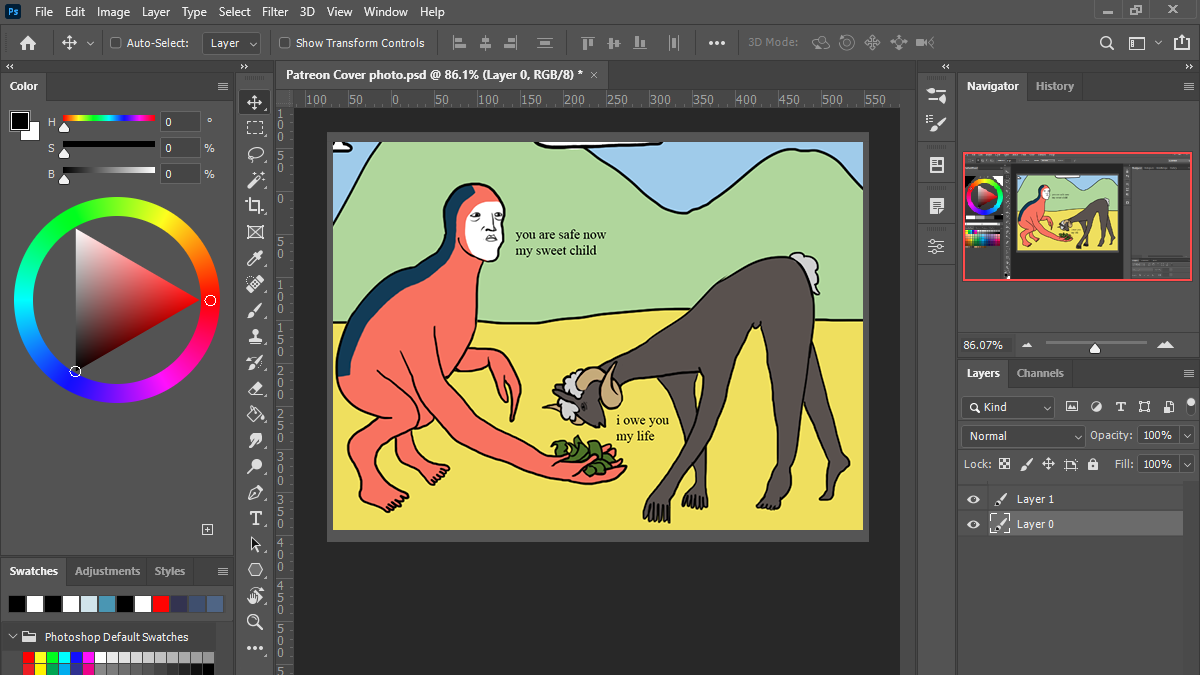Switch to the History tab

pyautogui.click(x=1054, y=86)
